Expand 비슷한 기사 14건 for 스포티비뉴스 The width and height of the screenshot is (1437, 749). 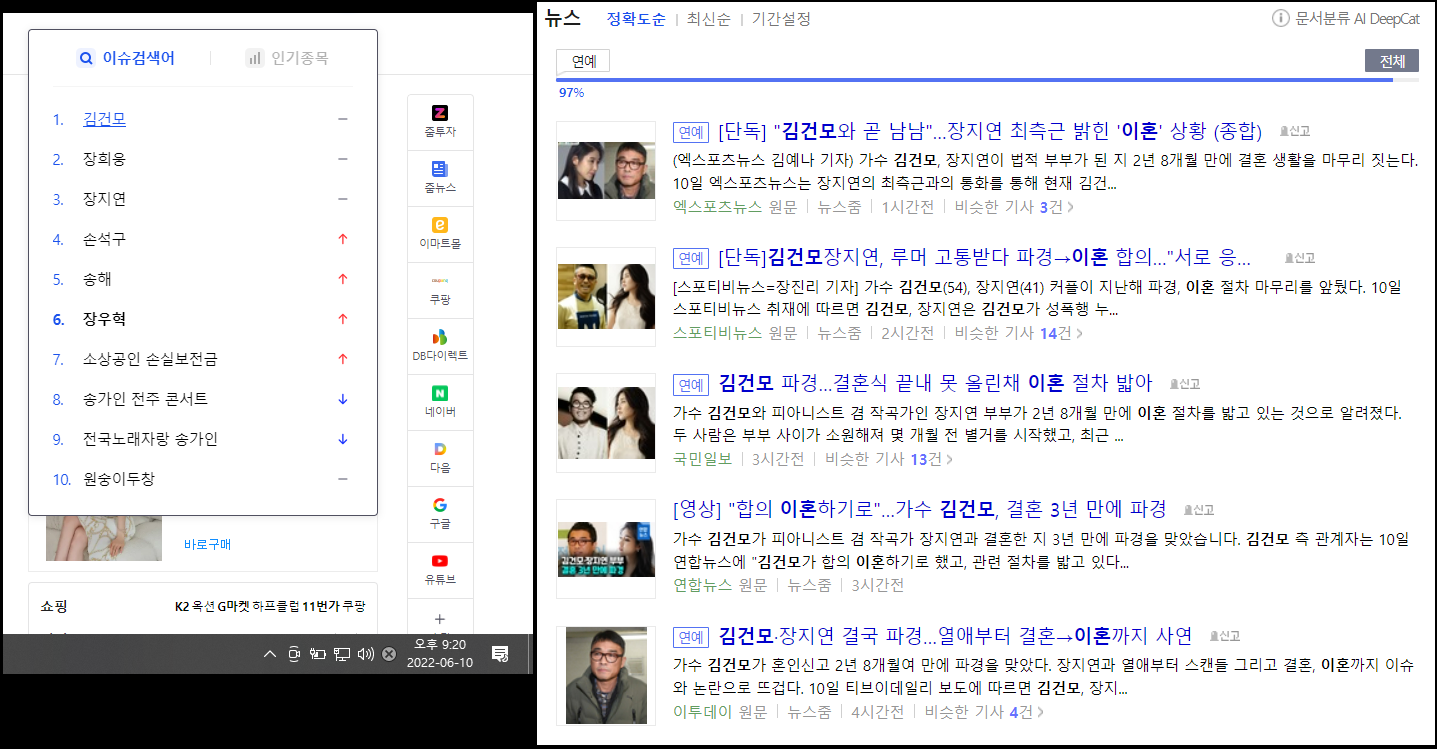1019,333
